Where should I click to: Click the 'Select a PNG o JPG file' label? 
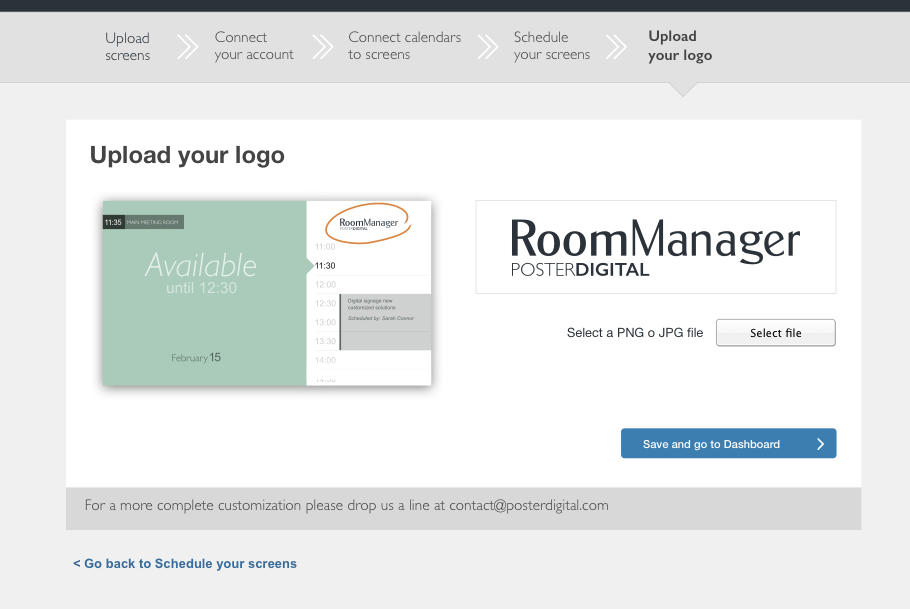point(635,333)
